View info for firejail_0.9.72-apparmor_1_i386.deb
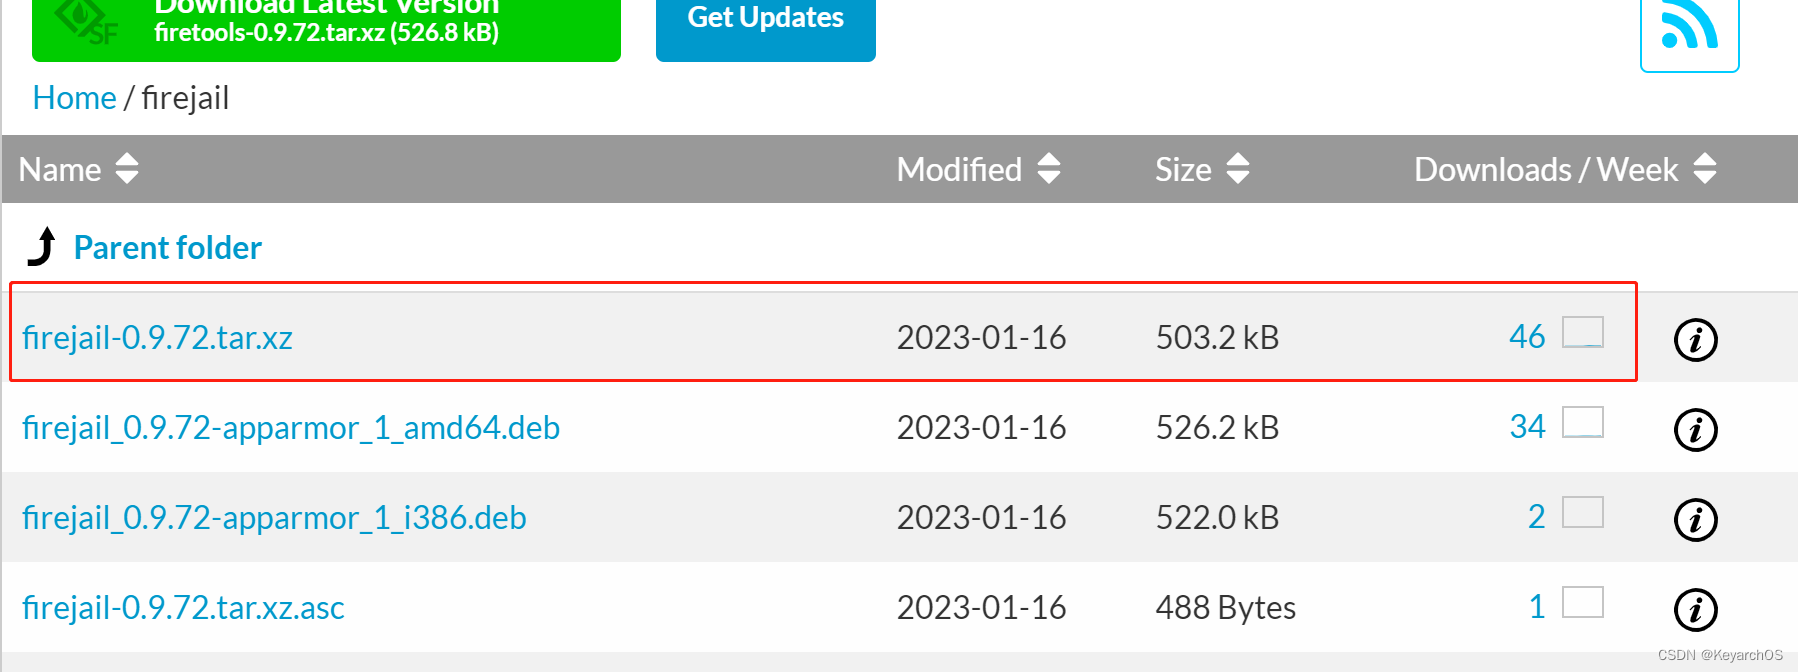The image size is (1798, 672). (x=1694, y=518)
